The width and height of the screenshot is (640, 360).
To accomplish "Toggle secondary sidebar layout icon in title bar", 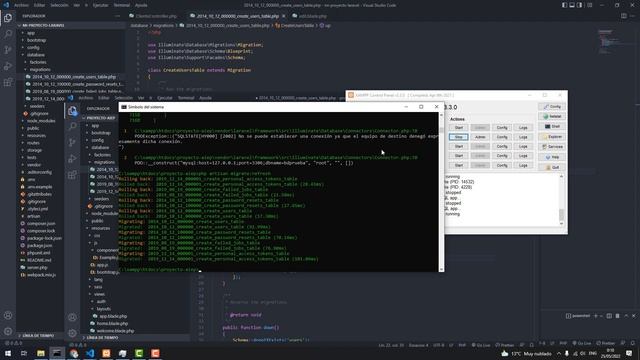I will [580, 5].
